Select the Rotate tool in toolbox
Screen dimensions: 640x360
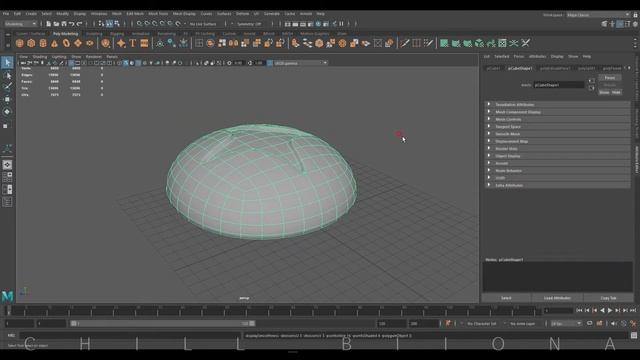[7, 111]
